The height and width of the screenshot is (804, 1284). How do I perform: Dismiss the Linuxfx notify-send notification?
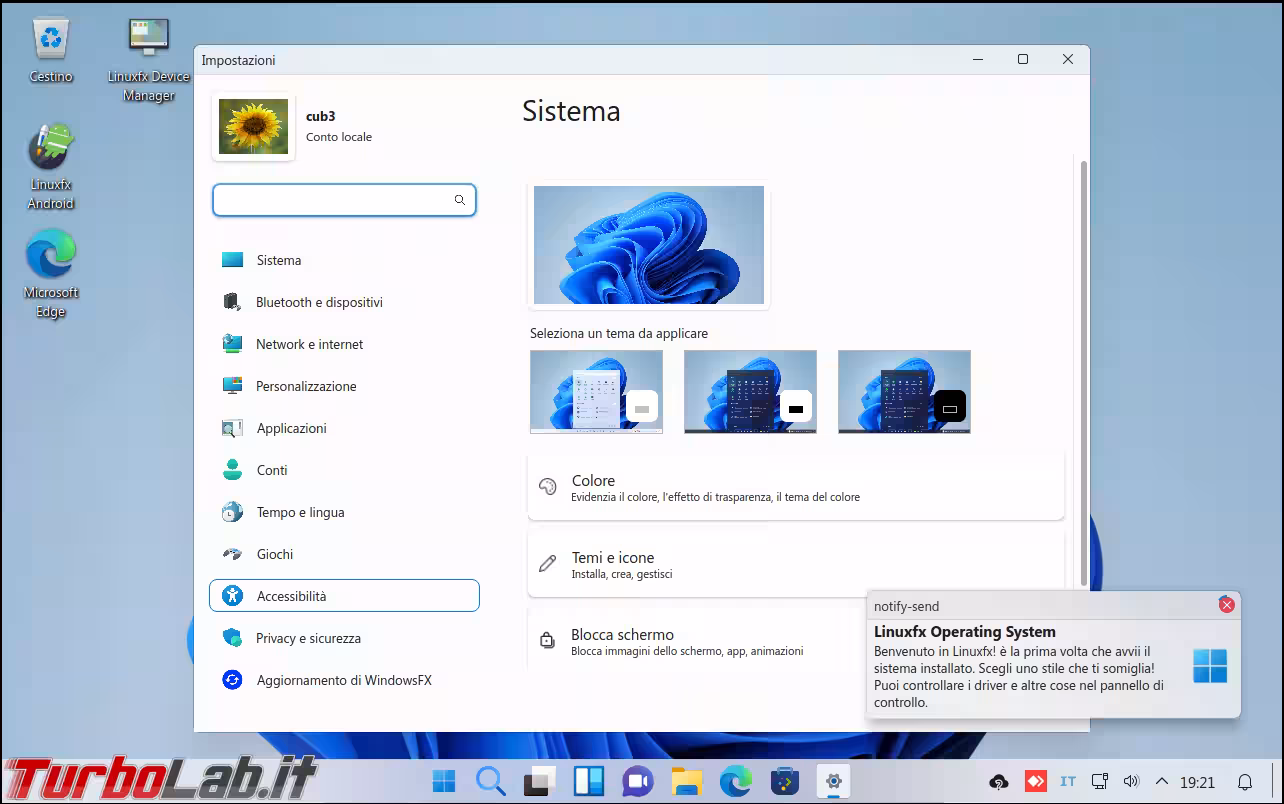coord(1226,605)
